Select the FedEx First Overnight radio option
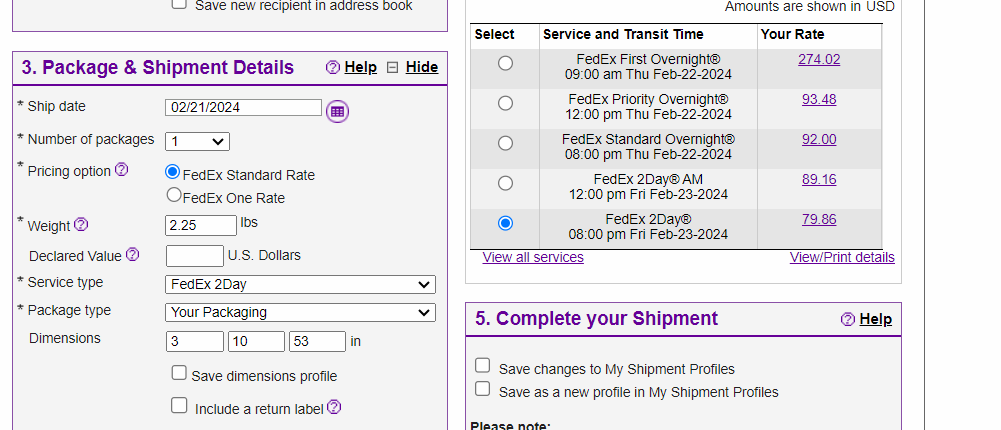This screenshot has width=1001, height=430. [505, 63]
